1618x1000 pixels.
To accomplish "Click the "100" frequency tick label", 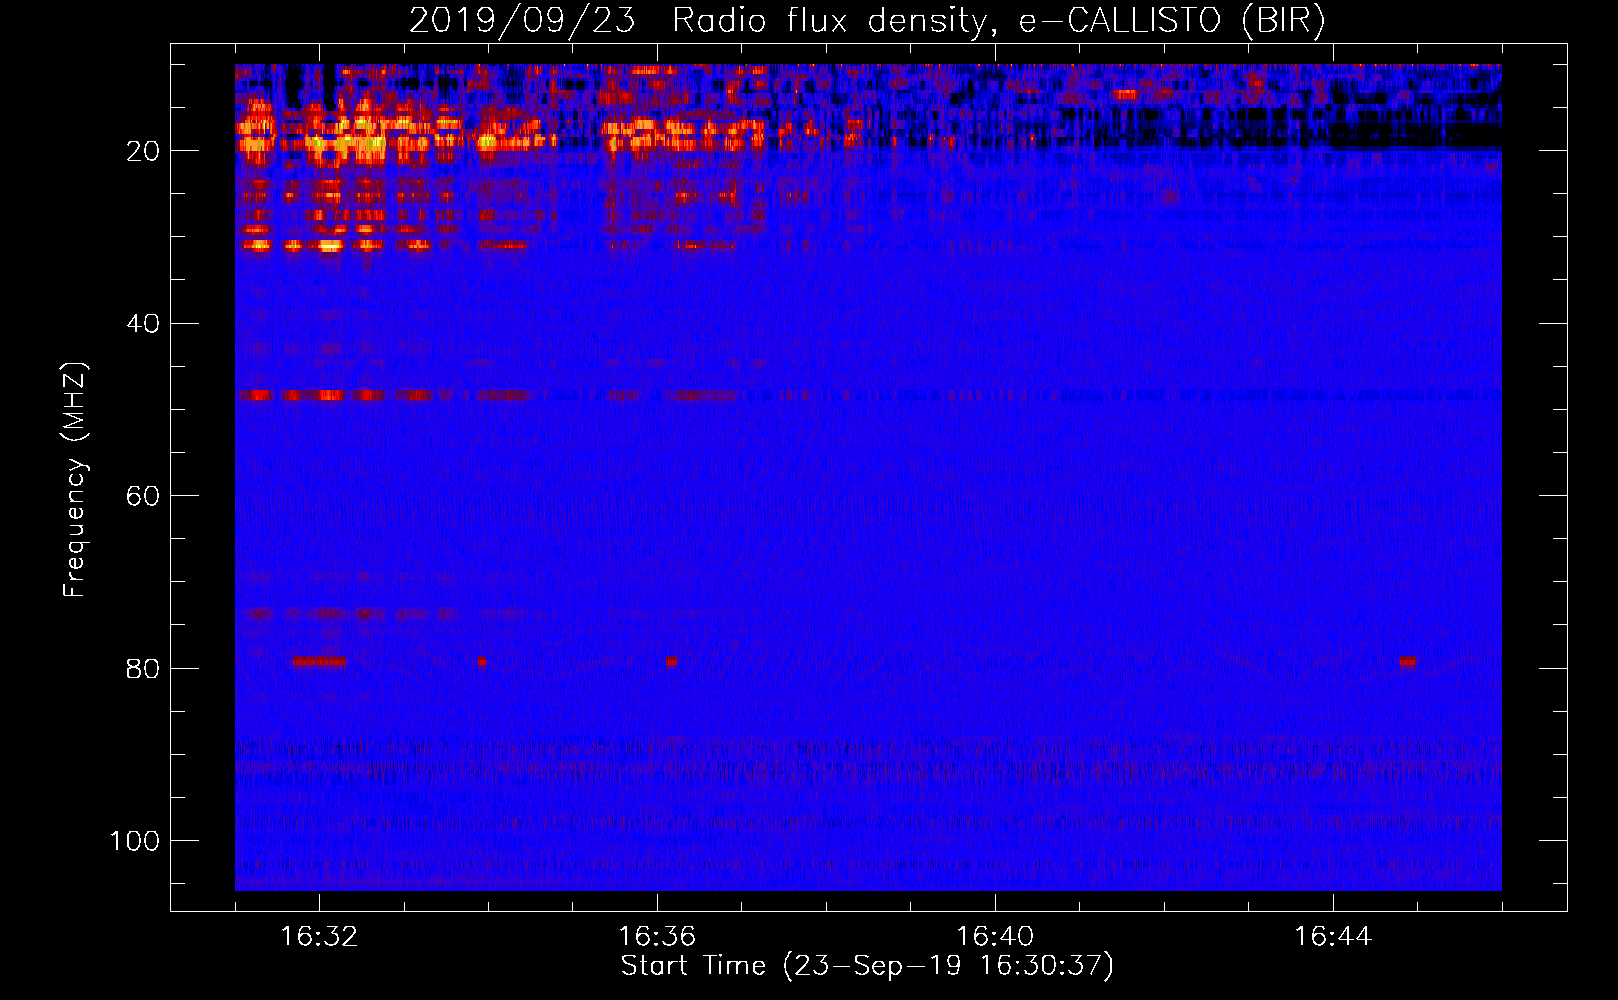I will 135,841.
